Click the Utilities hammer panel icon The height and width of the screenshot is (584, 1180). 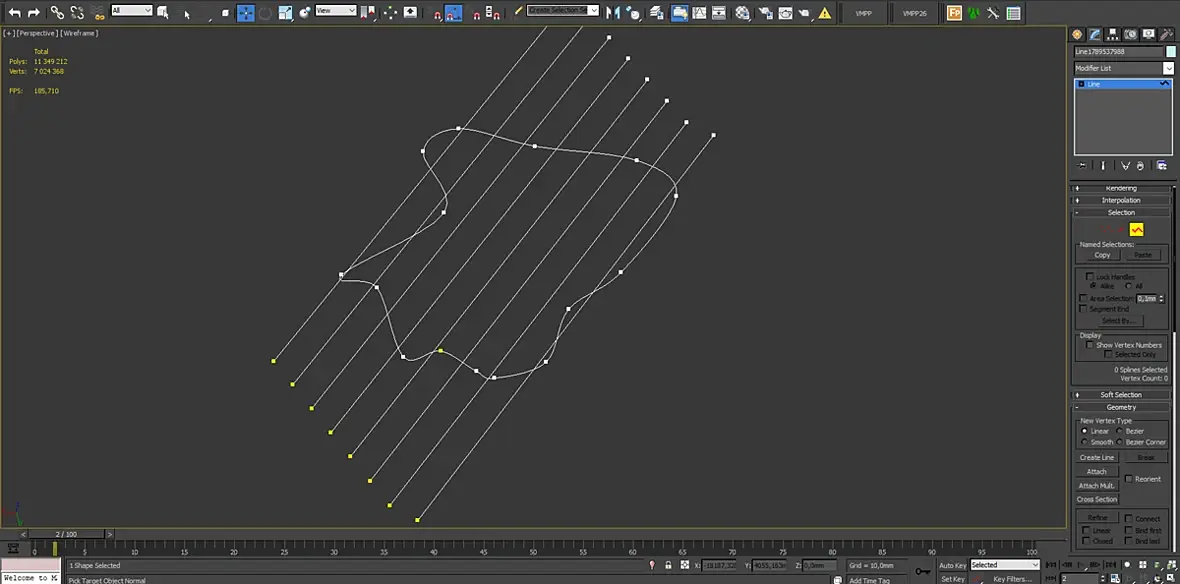pyautogui.click(x=1166, y=35)
